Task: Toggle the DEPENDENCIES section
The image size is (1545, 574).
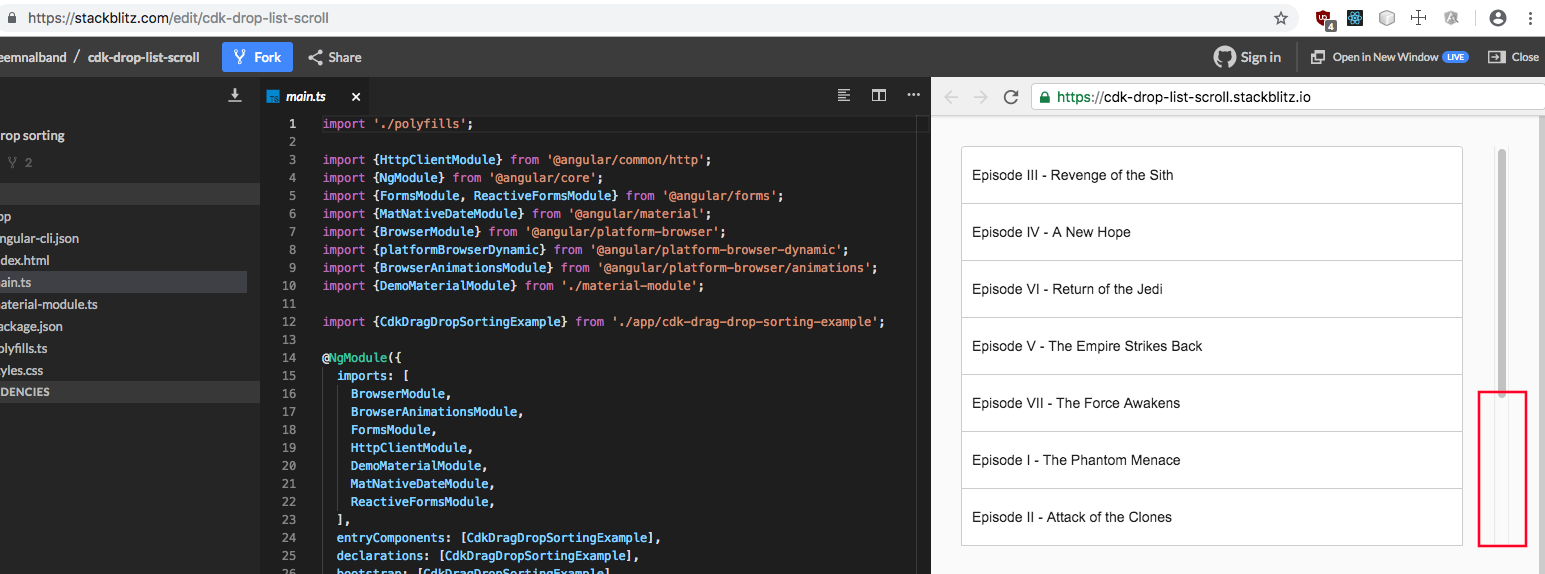Action: tap(130, 392)
